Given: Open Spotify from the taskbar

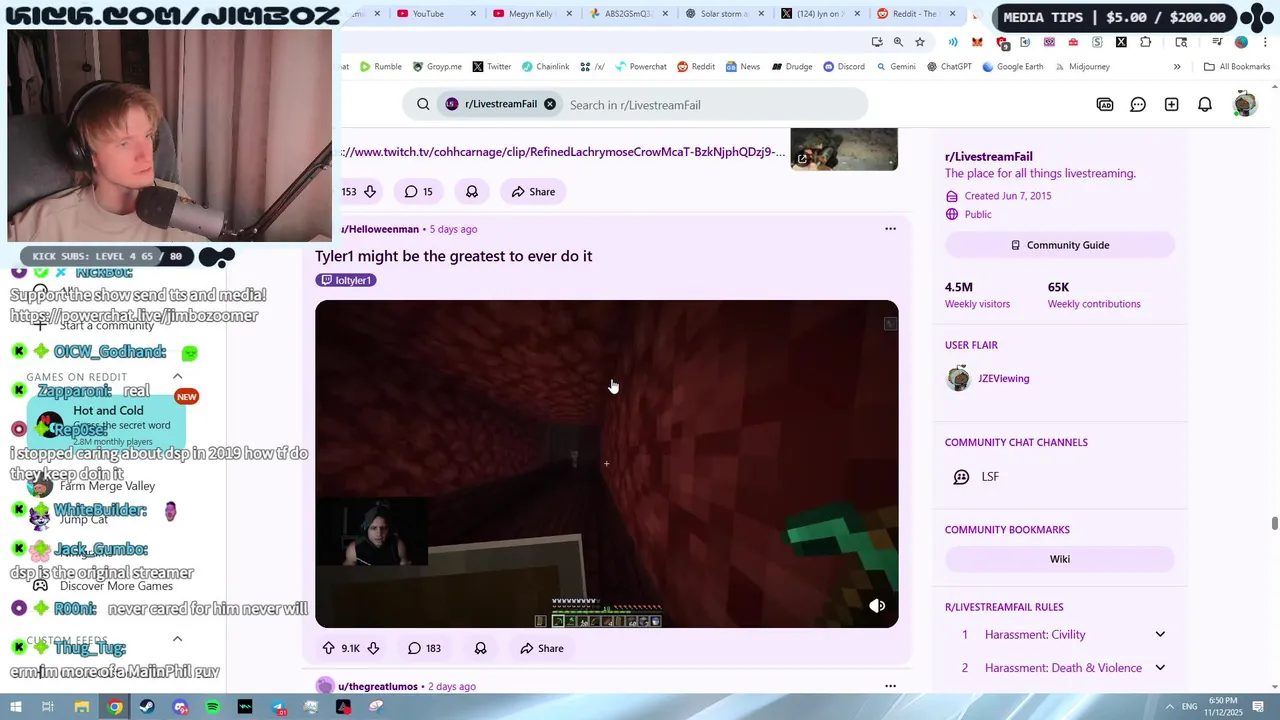Looking at the screenshot, I should (x=213, y=707).
